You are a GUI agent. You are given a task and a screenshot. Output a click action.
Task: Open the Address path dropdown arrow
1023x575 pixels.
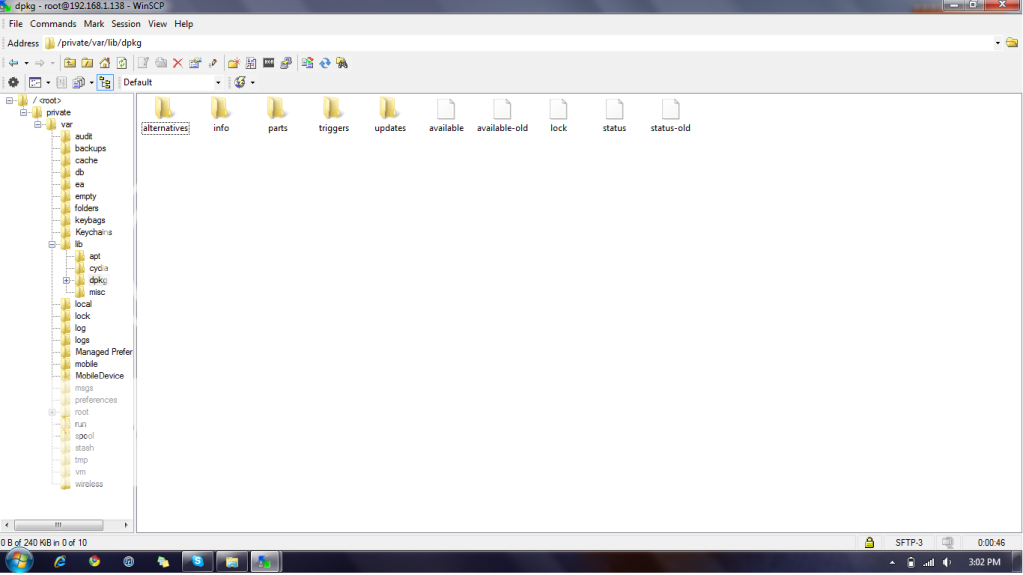click(x=997, y=43)
